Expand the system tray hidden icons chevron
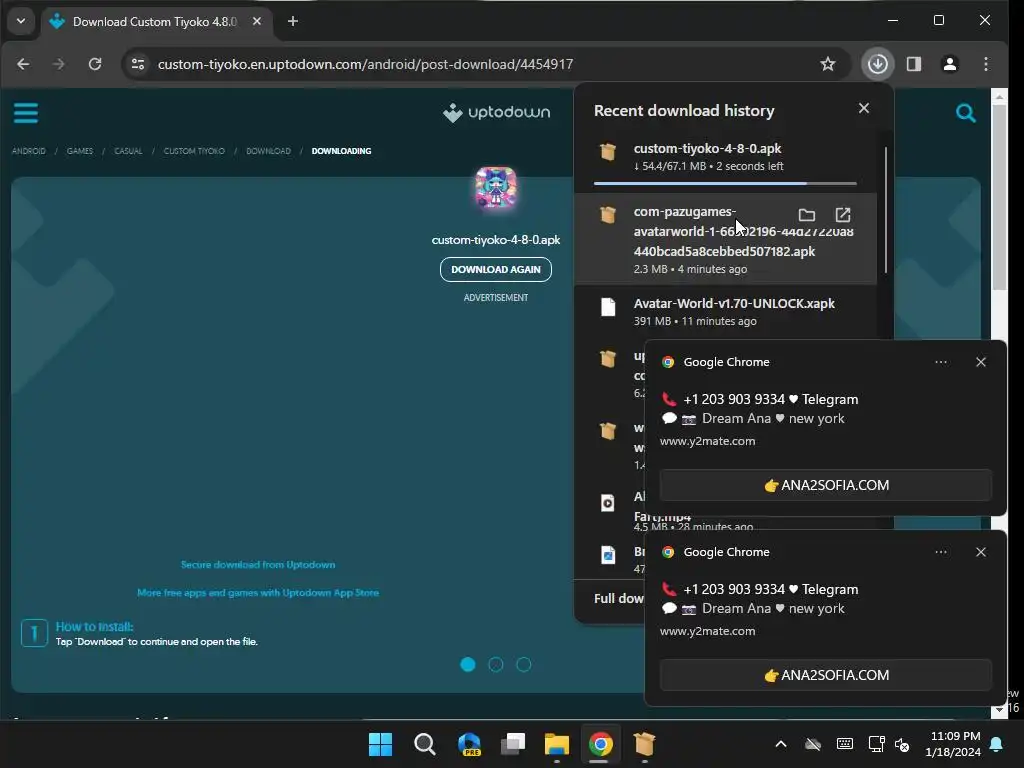 pyautogui.click(x=780, y=744)
